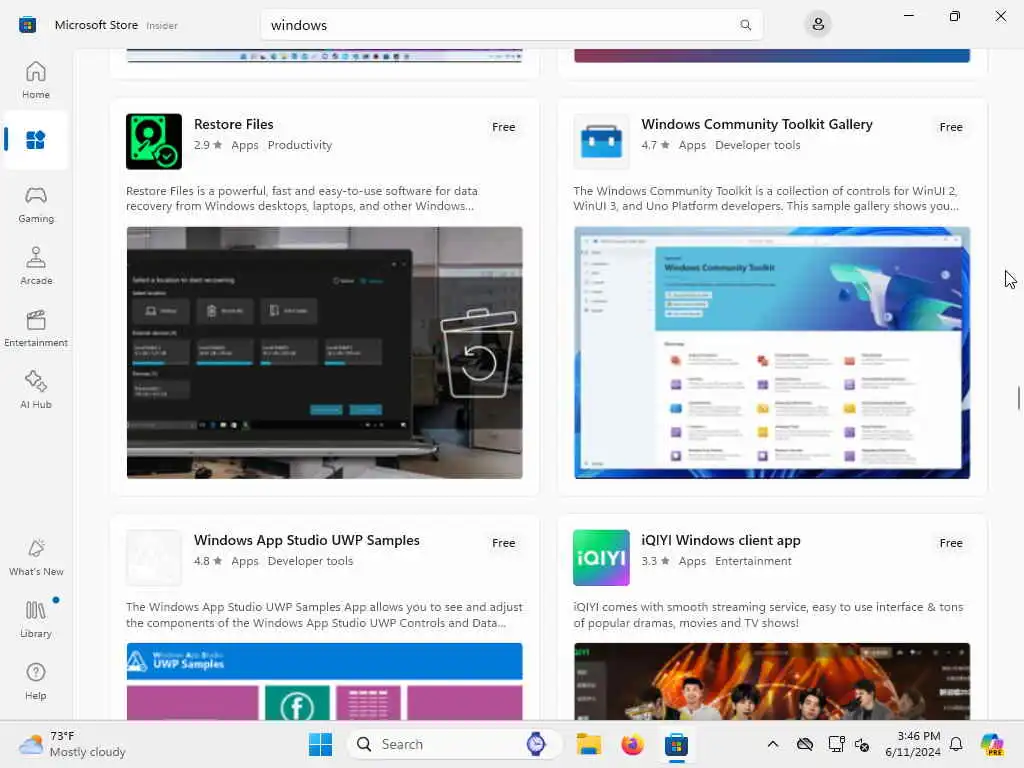The width and height of the screenshot is (1024, 768).
Task: Show What's New page
Action: pyautogui.click(x=35, y=558)
